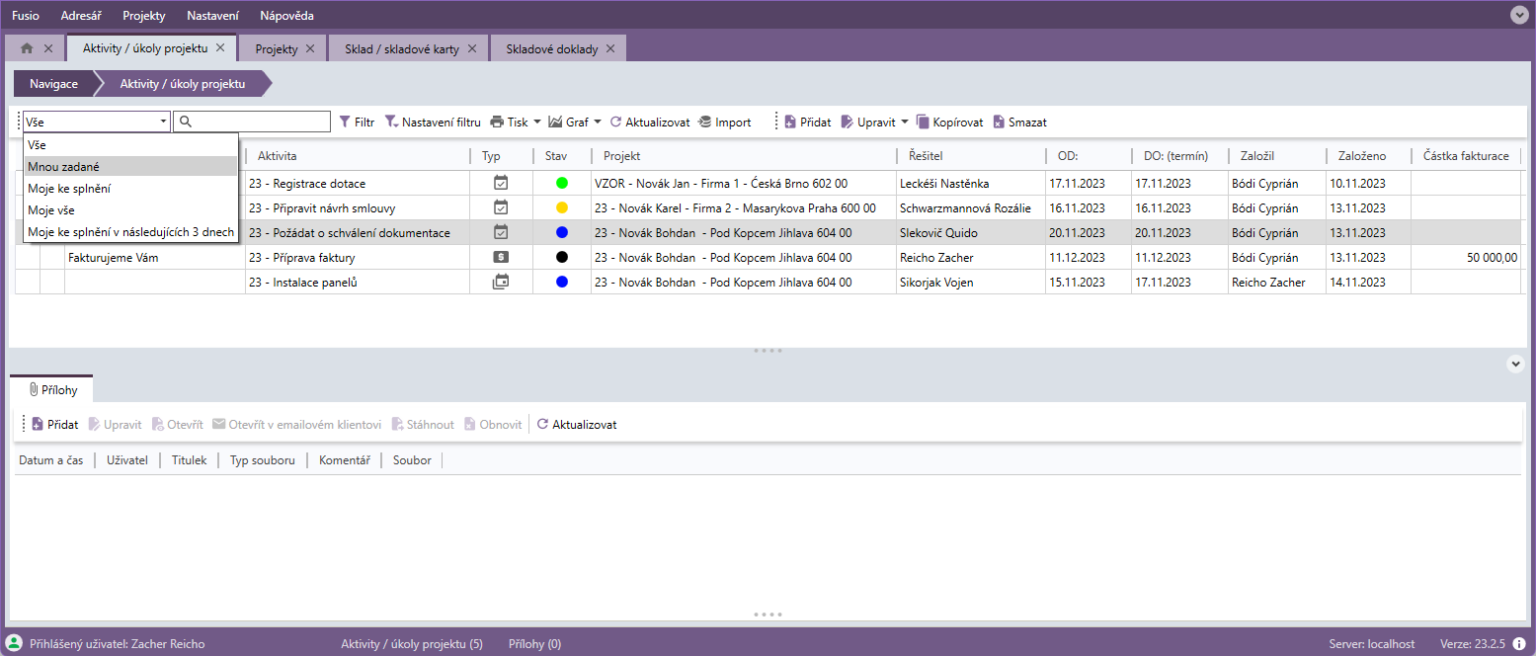
Task: Close the Projekty tab
Action: (309, 48)
